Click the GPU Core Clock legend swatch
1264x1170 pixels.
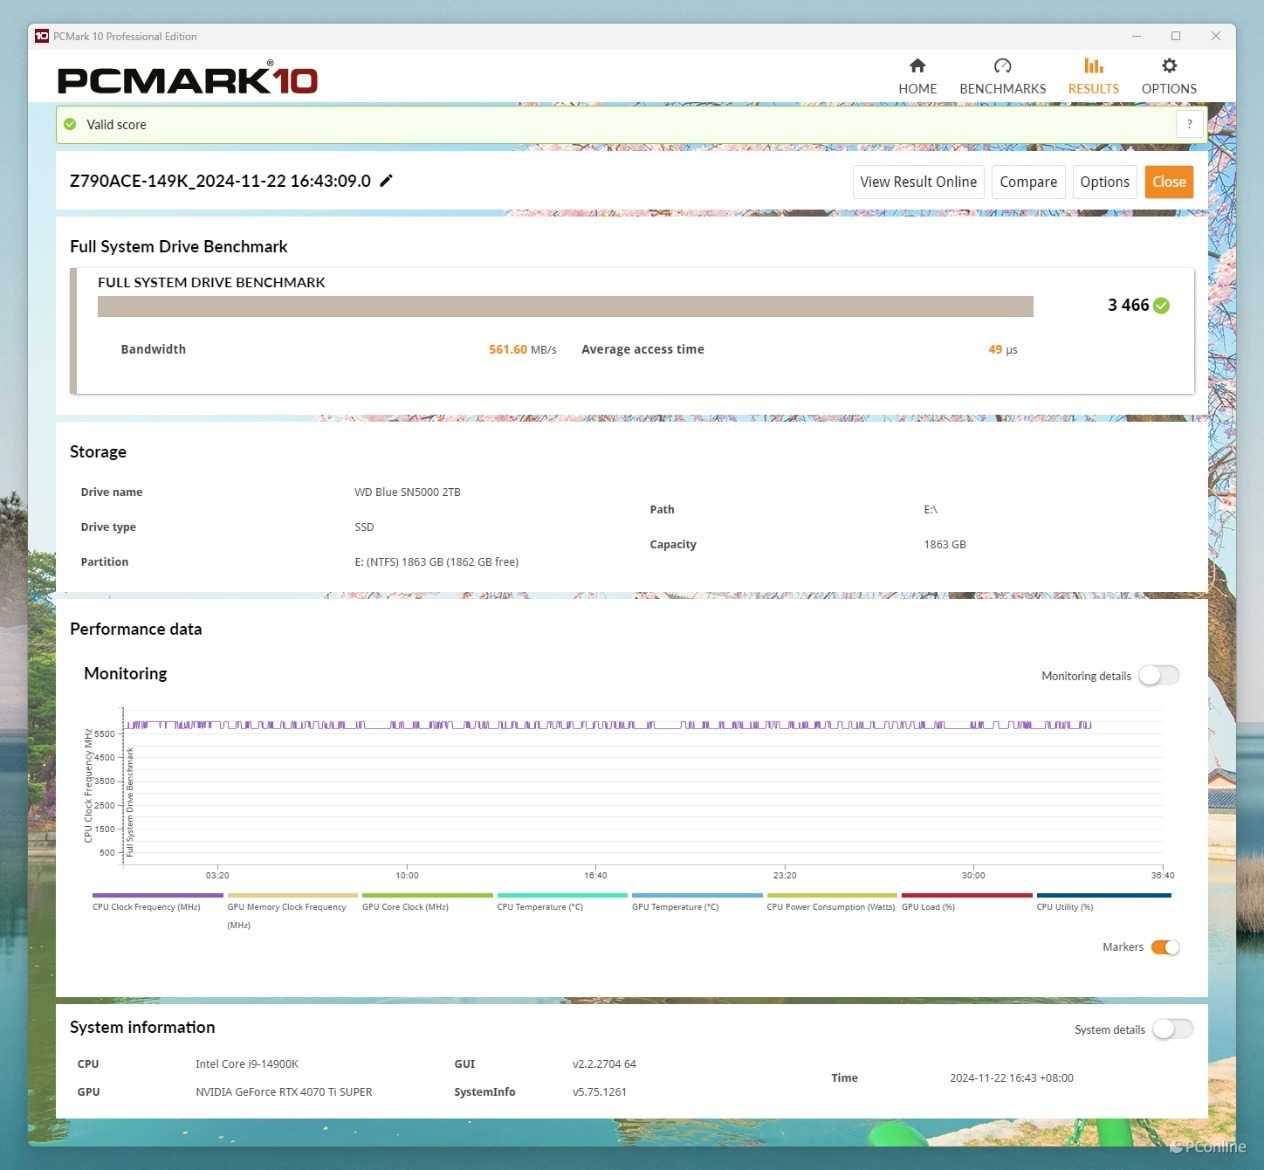tap(427, 895)
